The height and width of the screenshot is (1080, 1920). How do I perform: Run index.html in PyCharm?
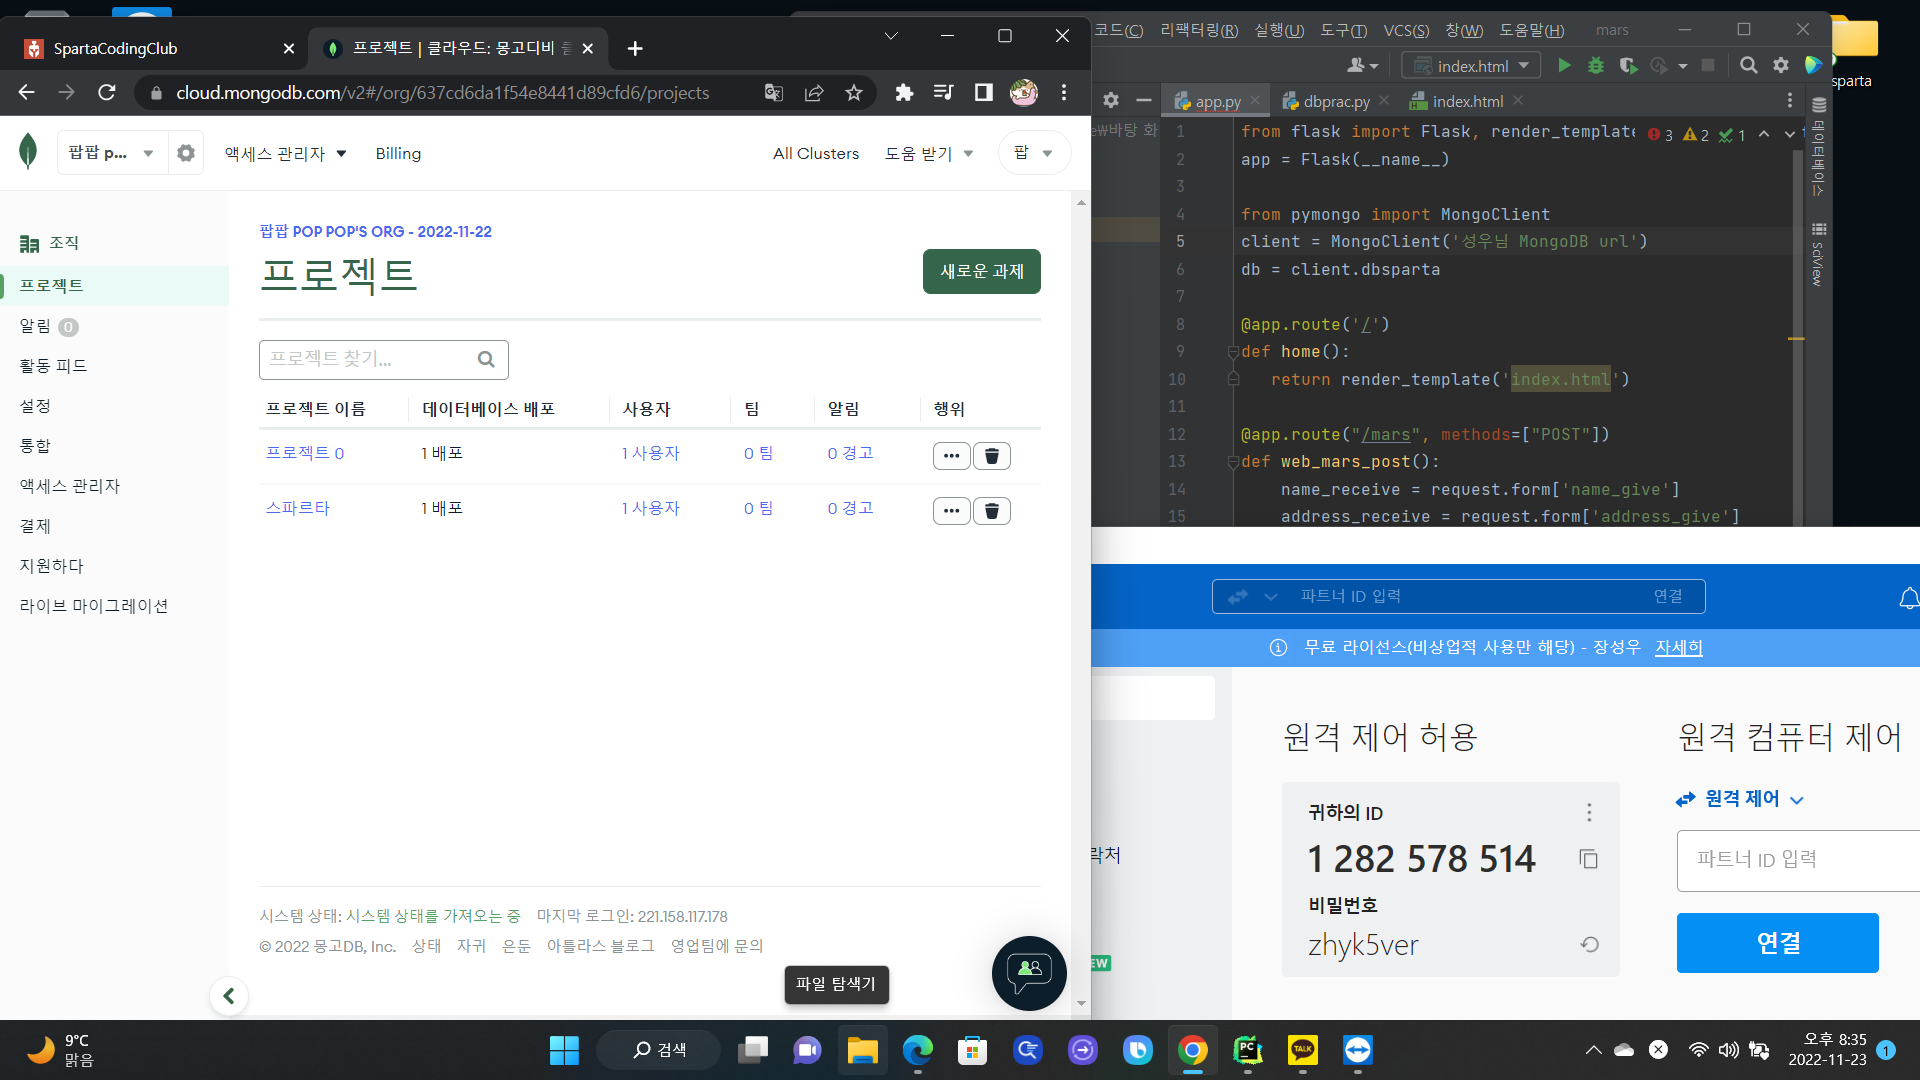pos(1564,66)
